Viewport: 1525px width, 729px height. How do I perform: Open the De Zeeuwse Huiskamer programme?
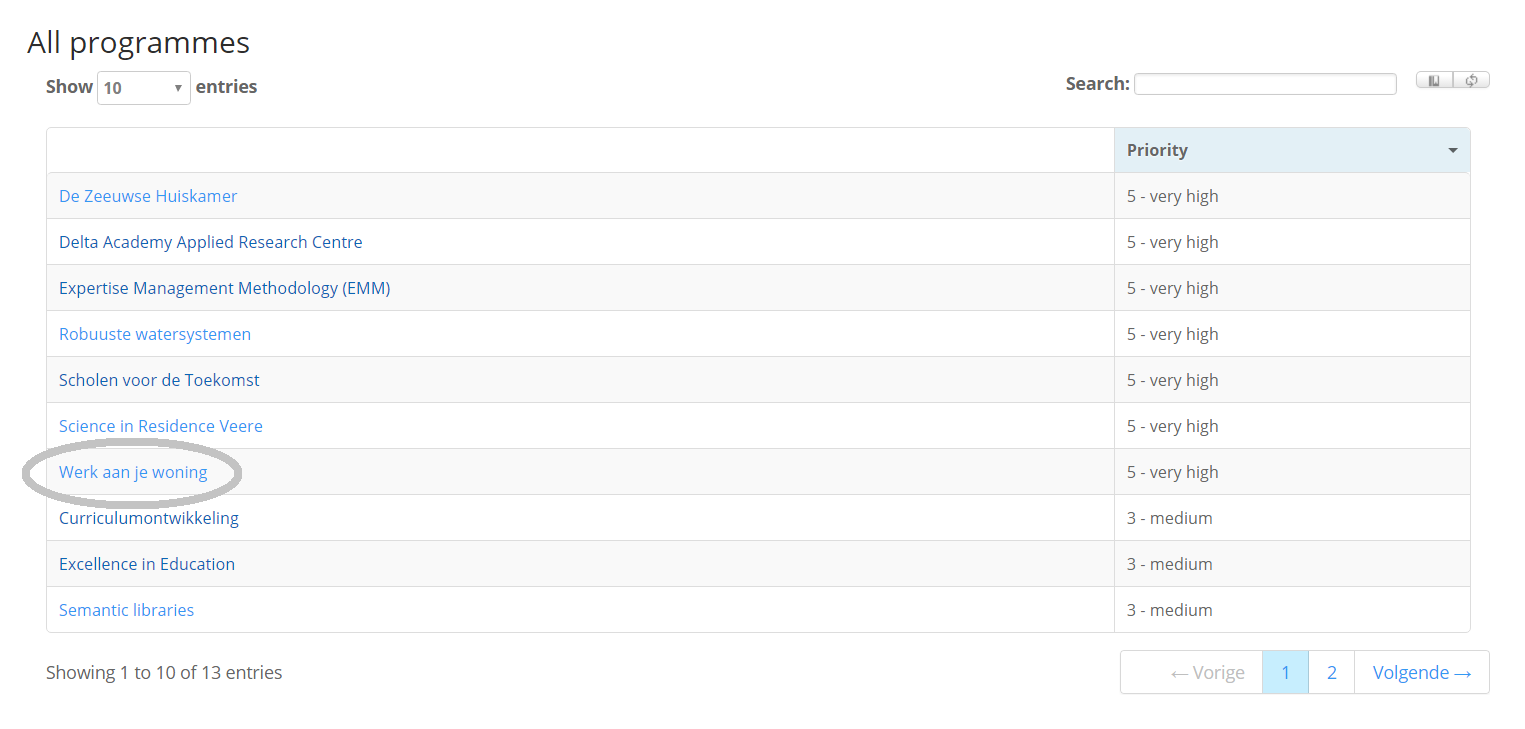tap(148, 196)
